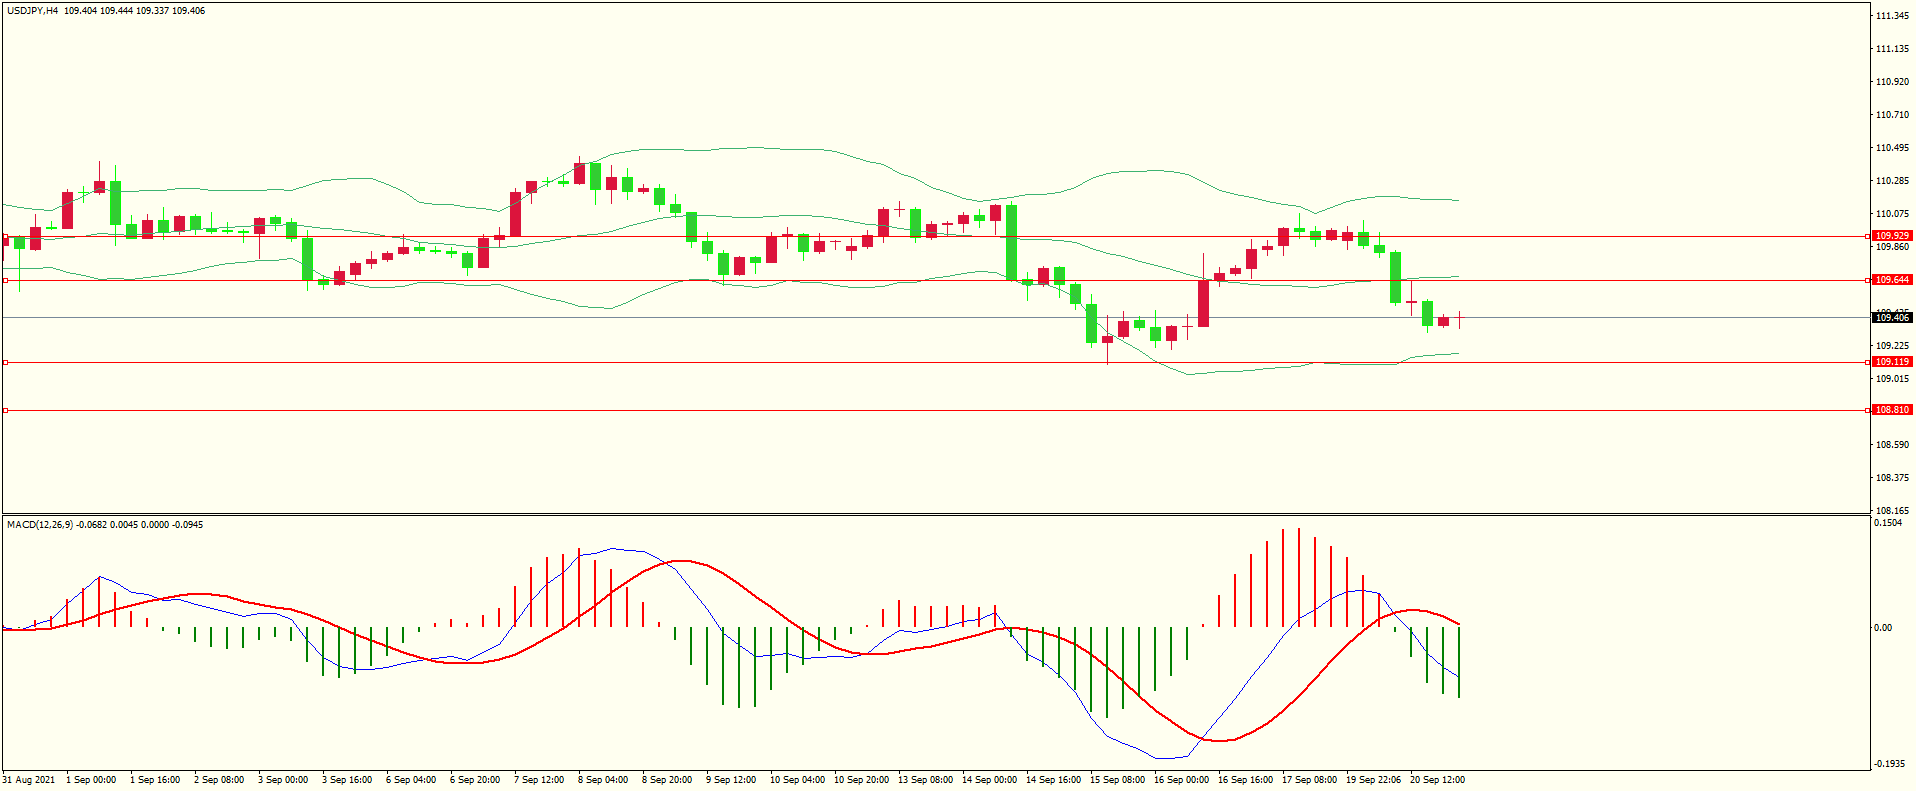The width and height of the screenshot is (1916, 791).
Task: Click the 16 Sep 16:00 time label
Action: coord(1245,780)
